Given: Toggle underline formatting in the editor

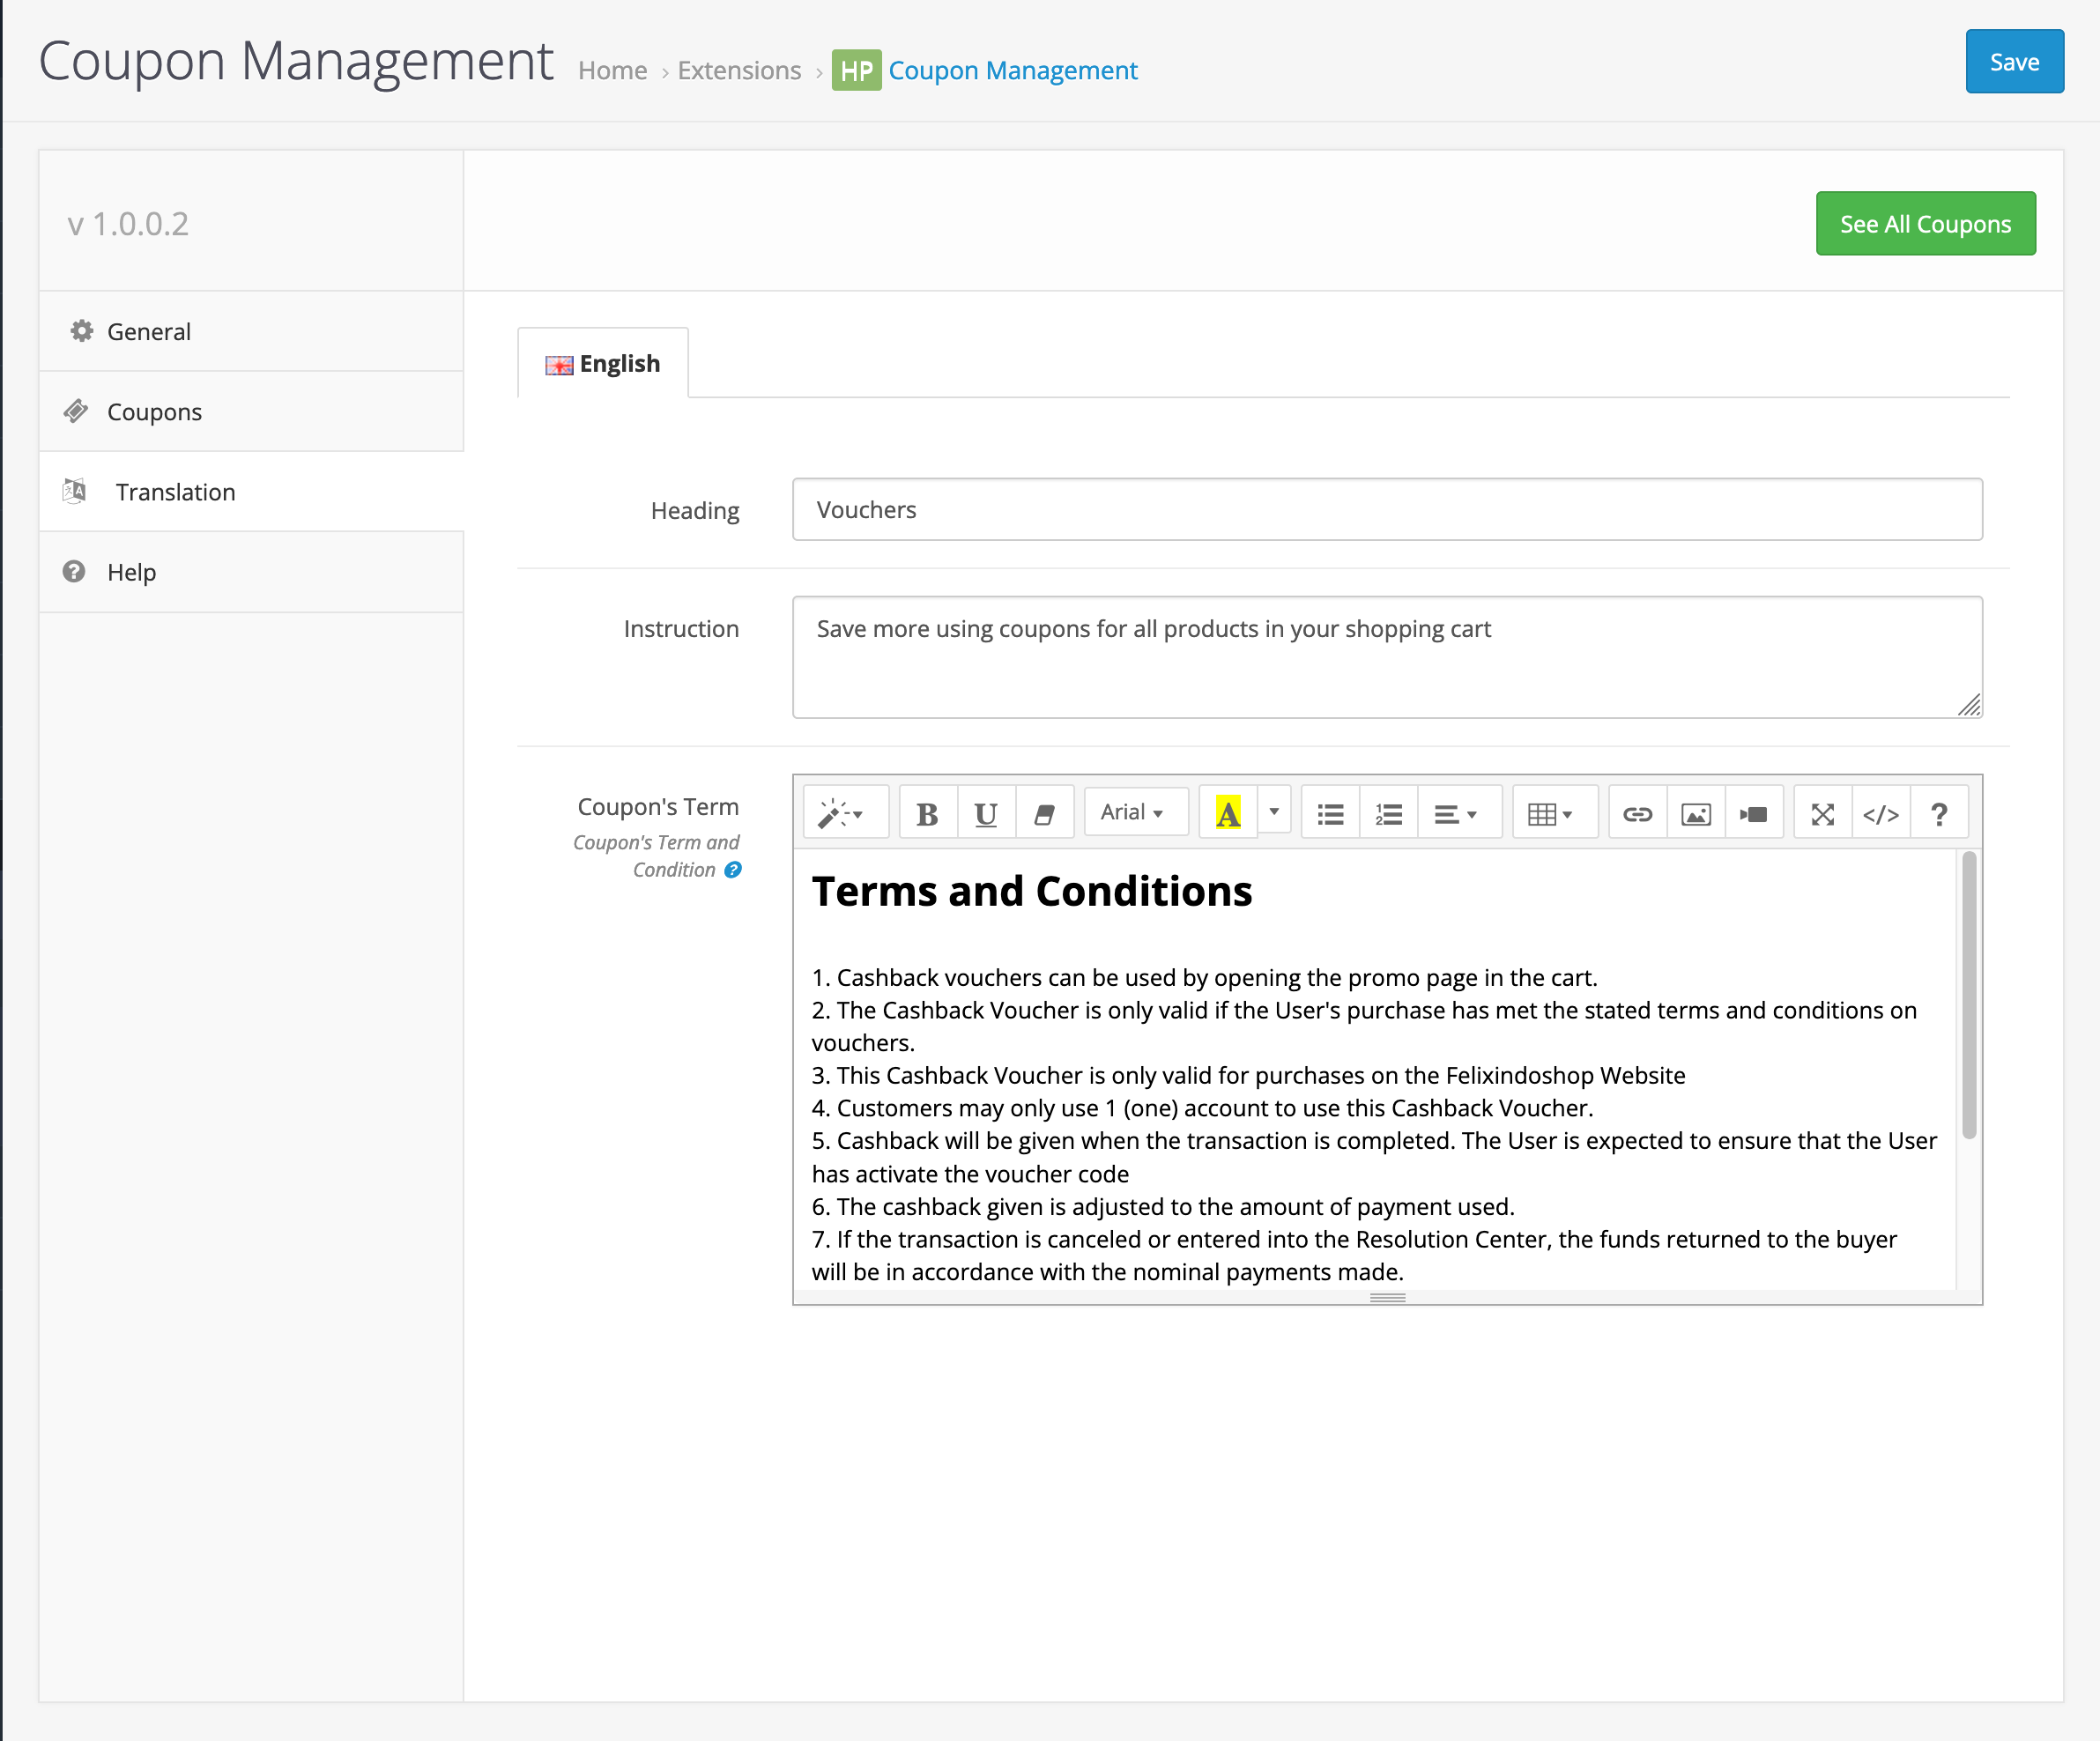Looking at the screenshot, I should (x=986, y=813).
